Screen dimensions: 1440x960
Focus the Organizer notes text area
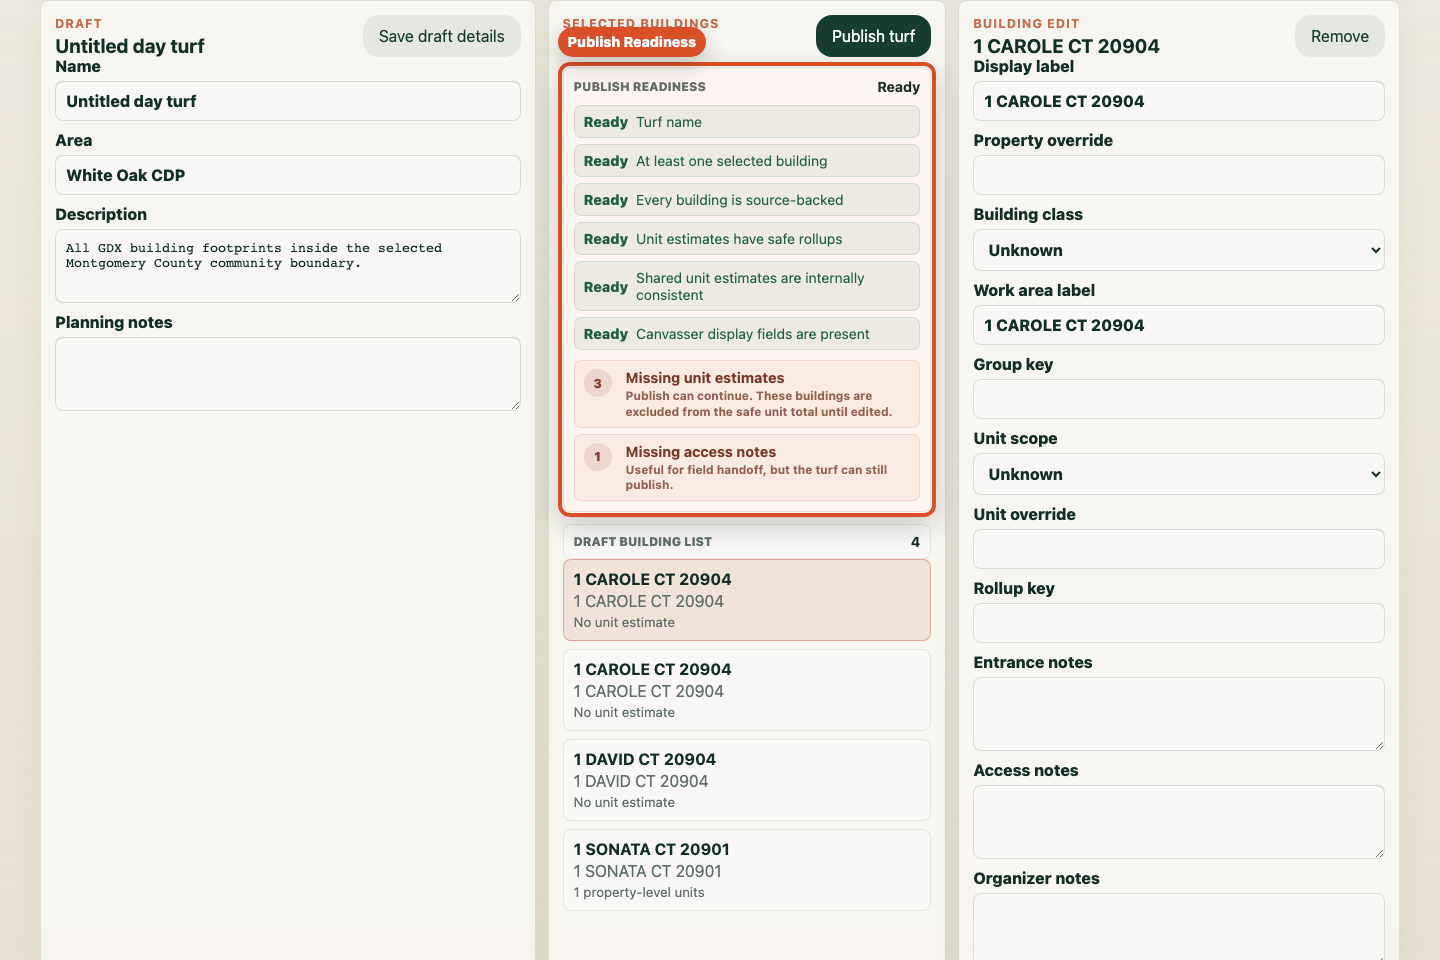coord(1179,926)
